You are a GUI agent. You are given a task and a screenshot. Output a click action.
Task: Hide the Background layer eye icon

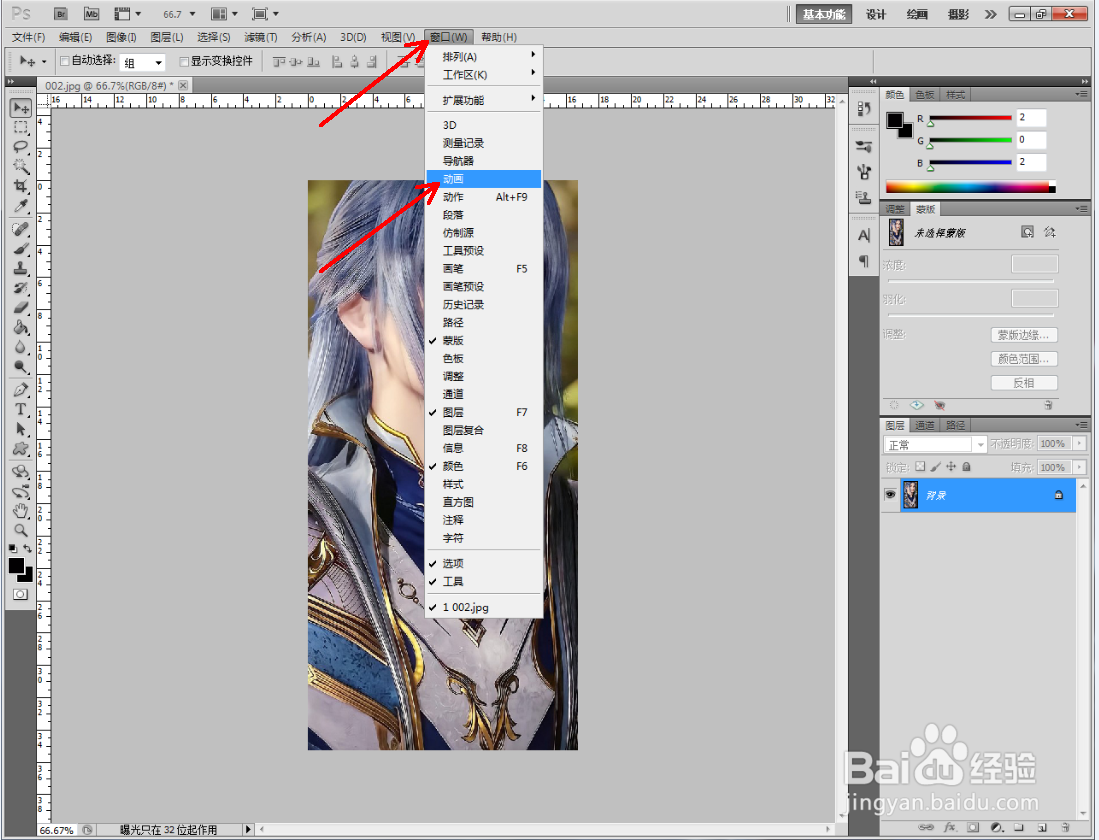point(890,495)
